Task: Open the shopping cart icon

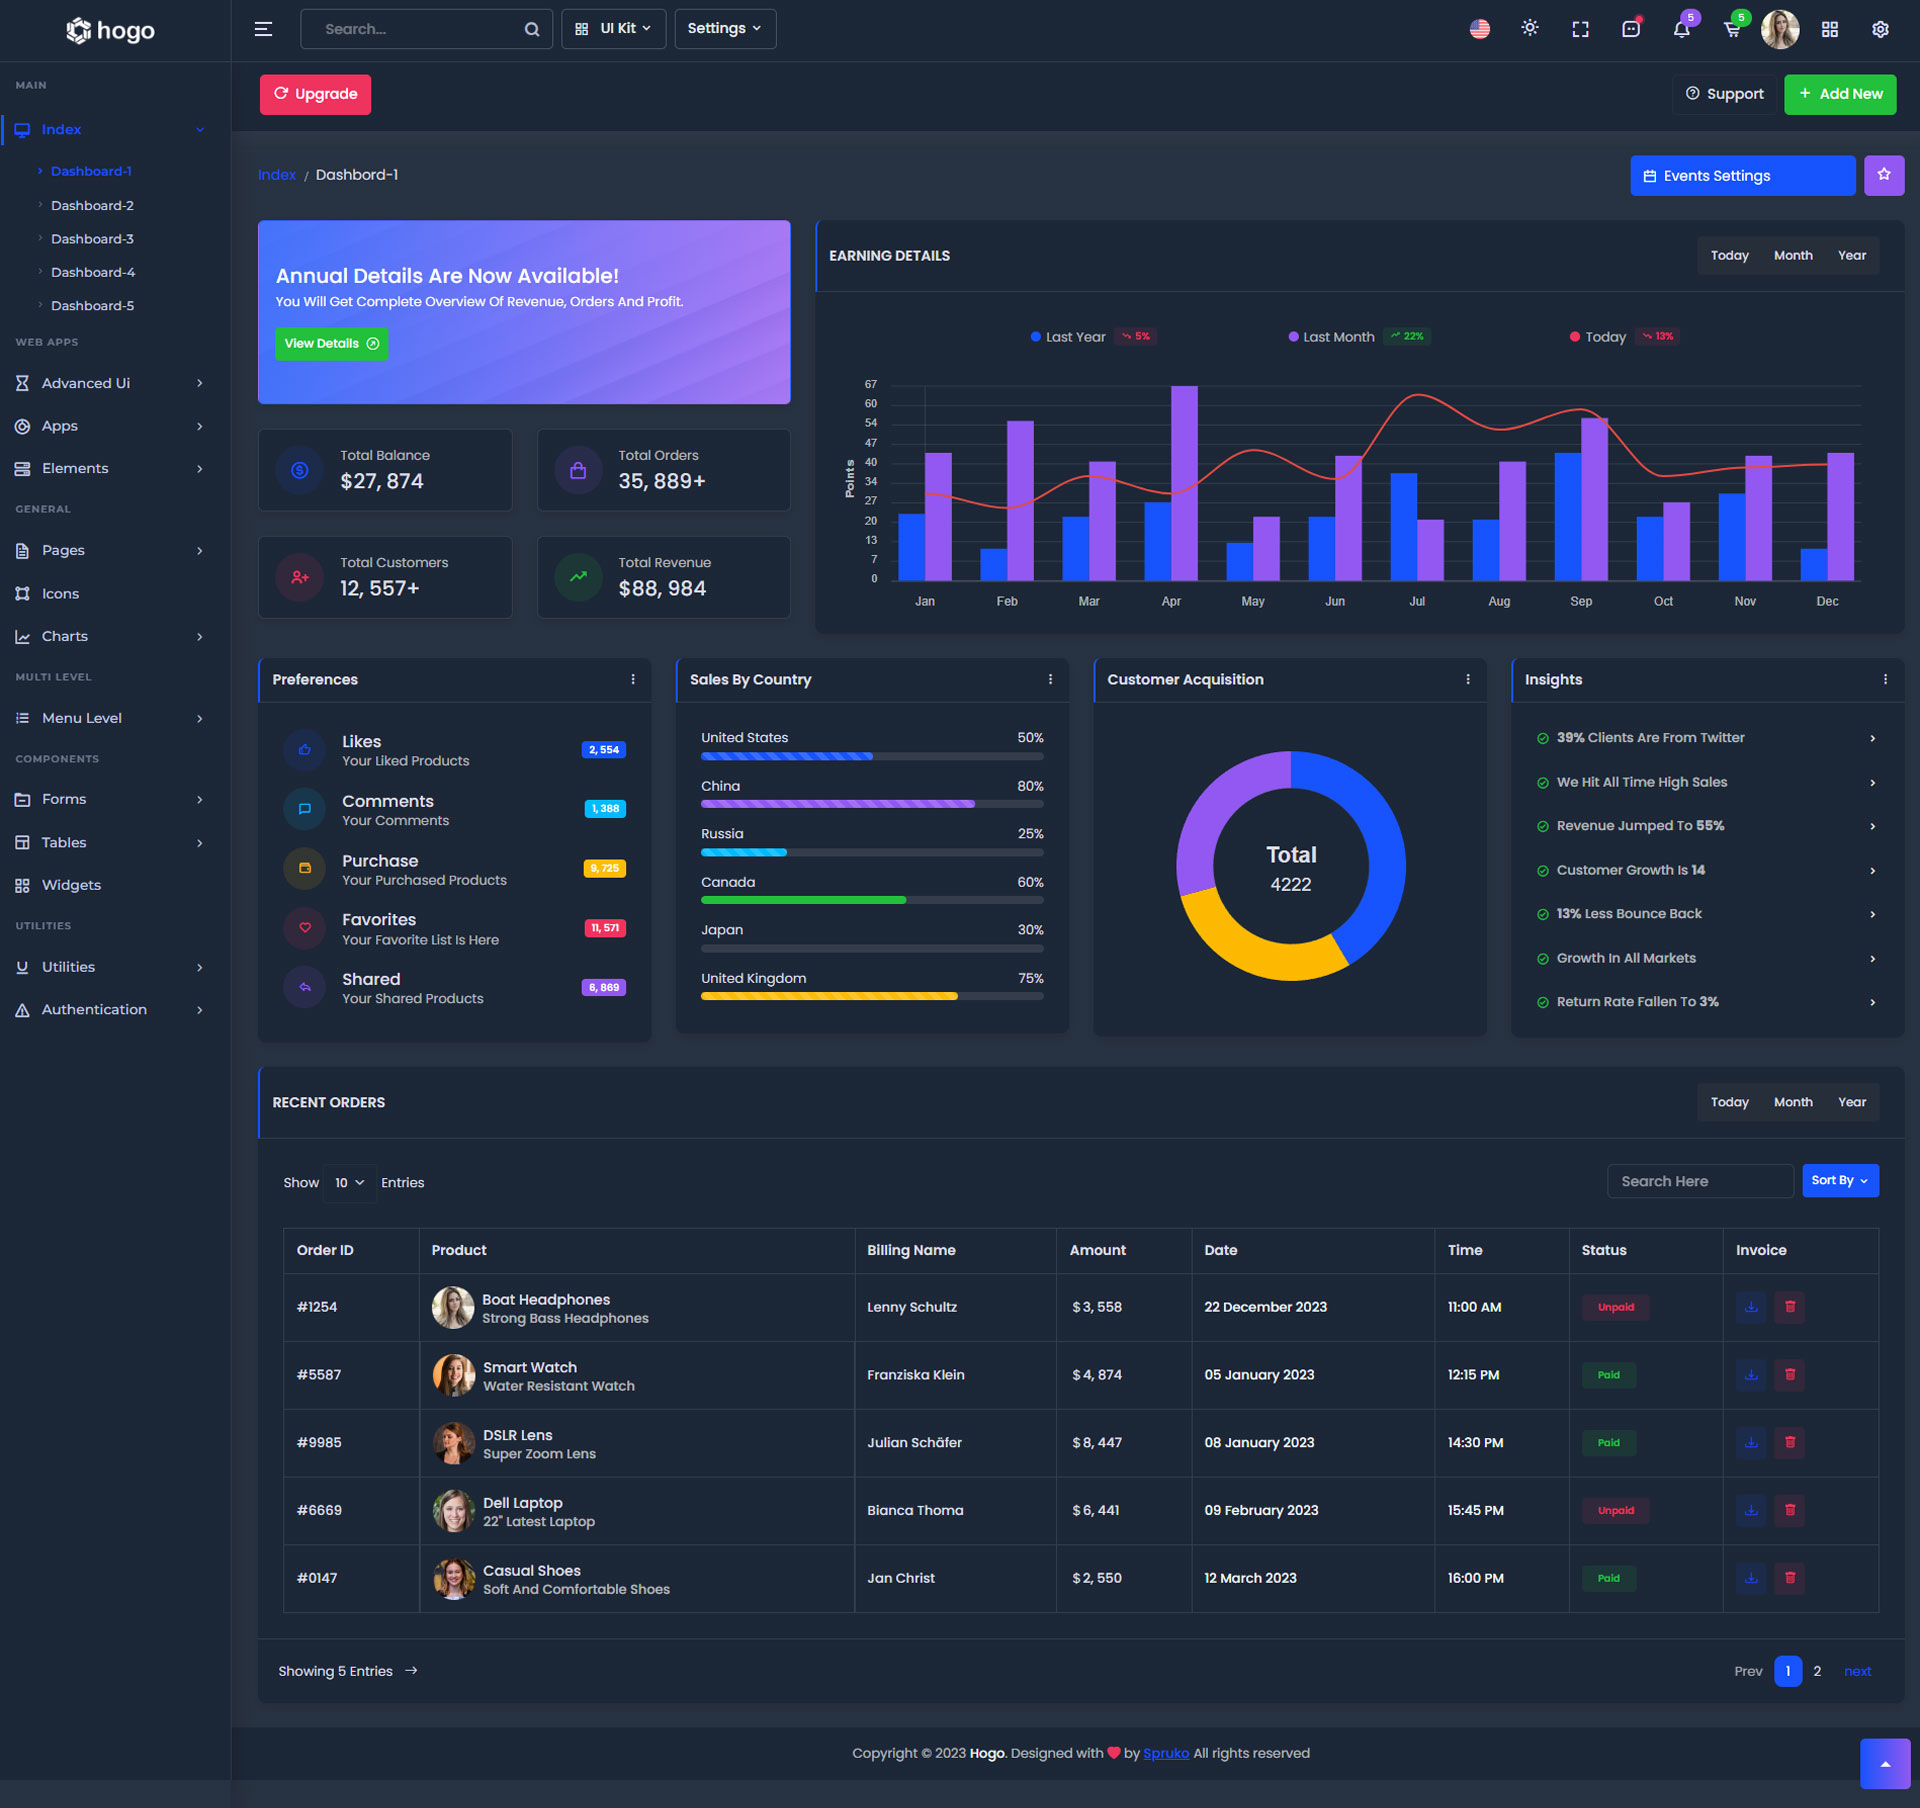Action: (1732, 29)
